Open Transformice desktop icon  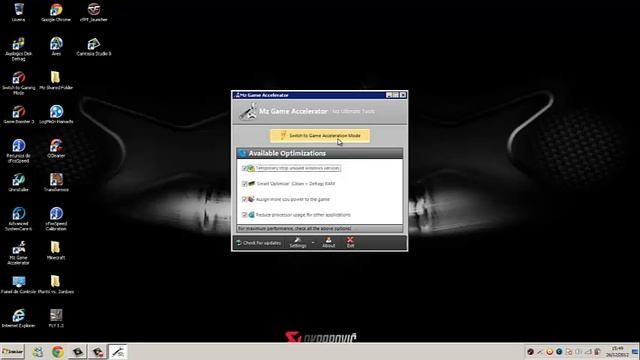(x=56, y=182)
